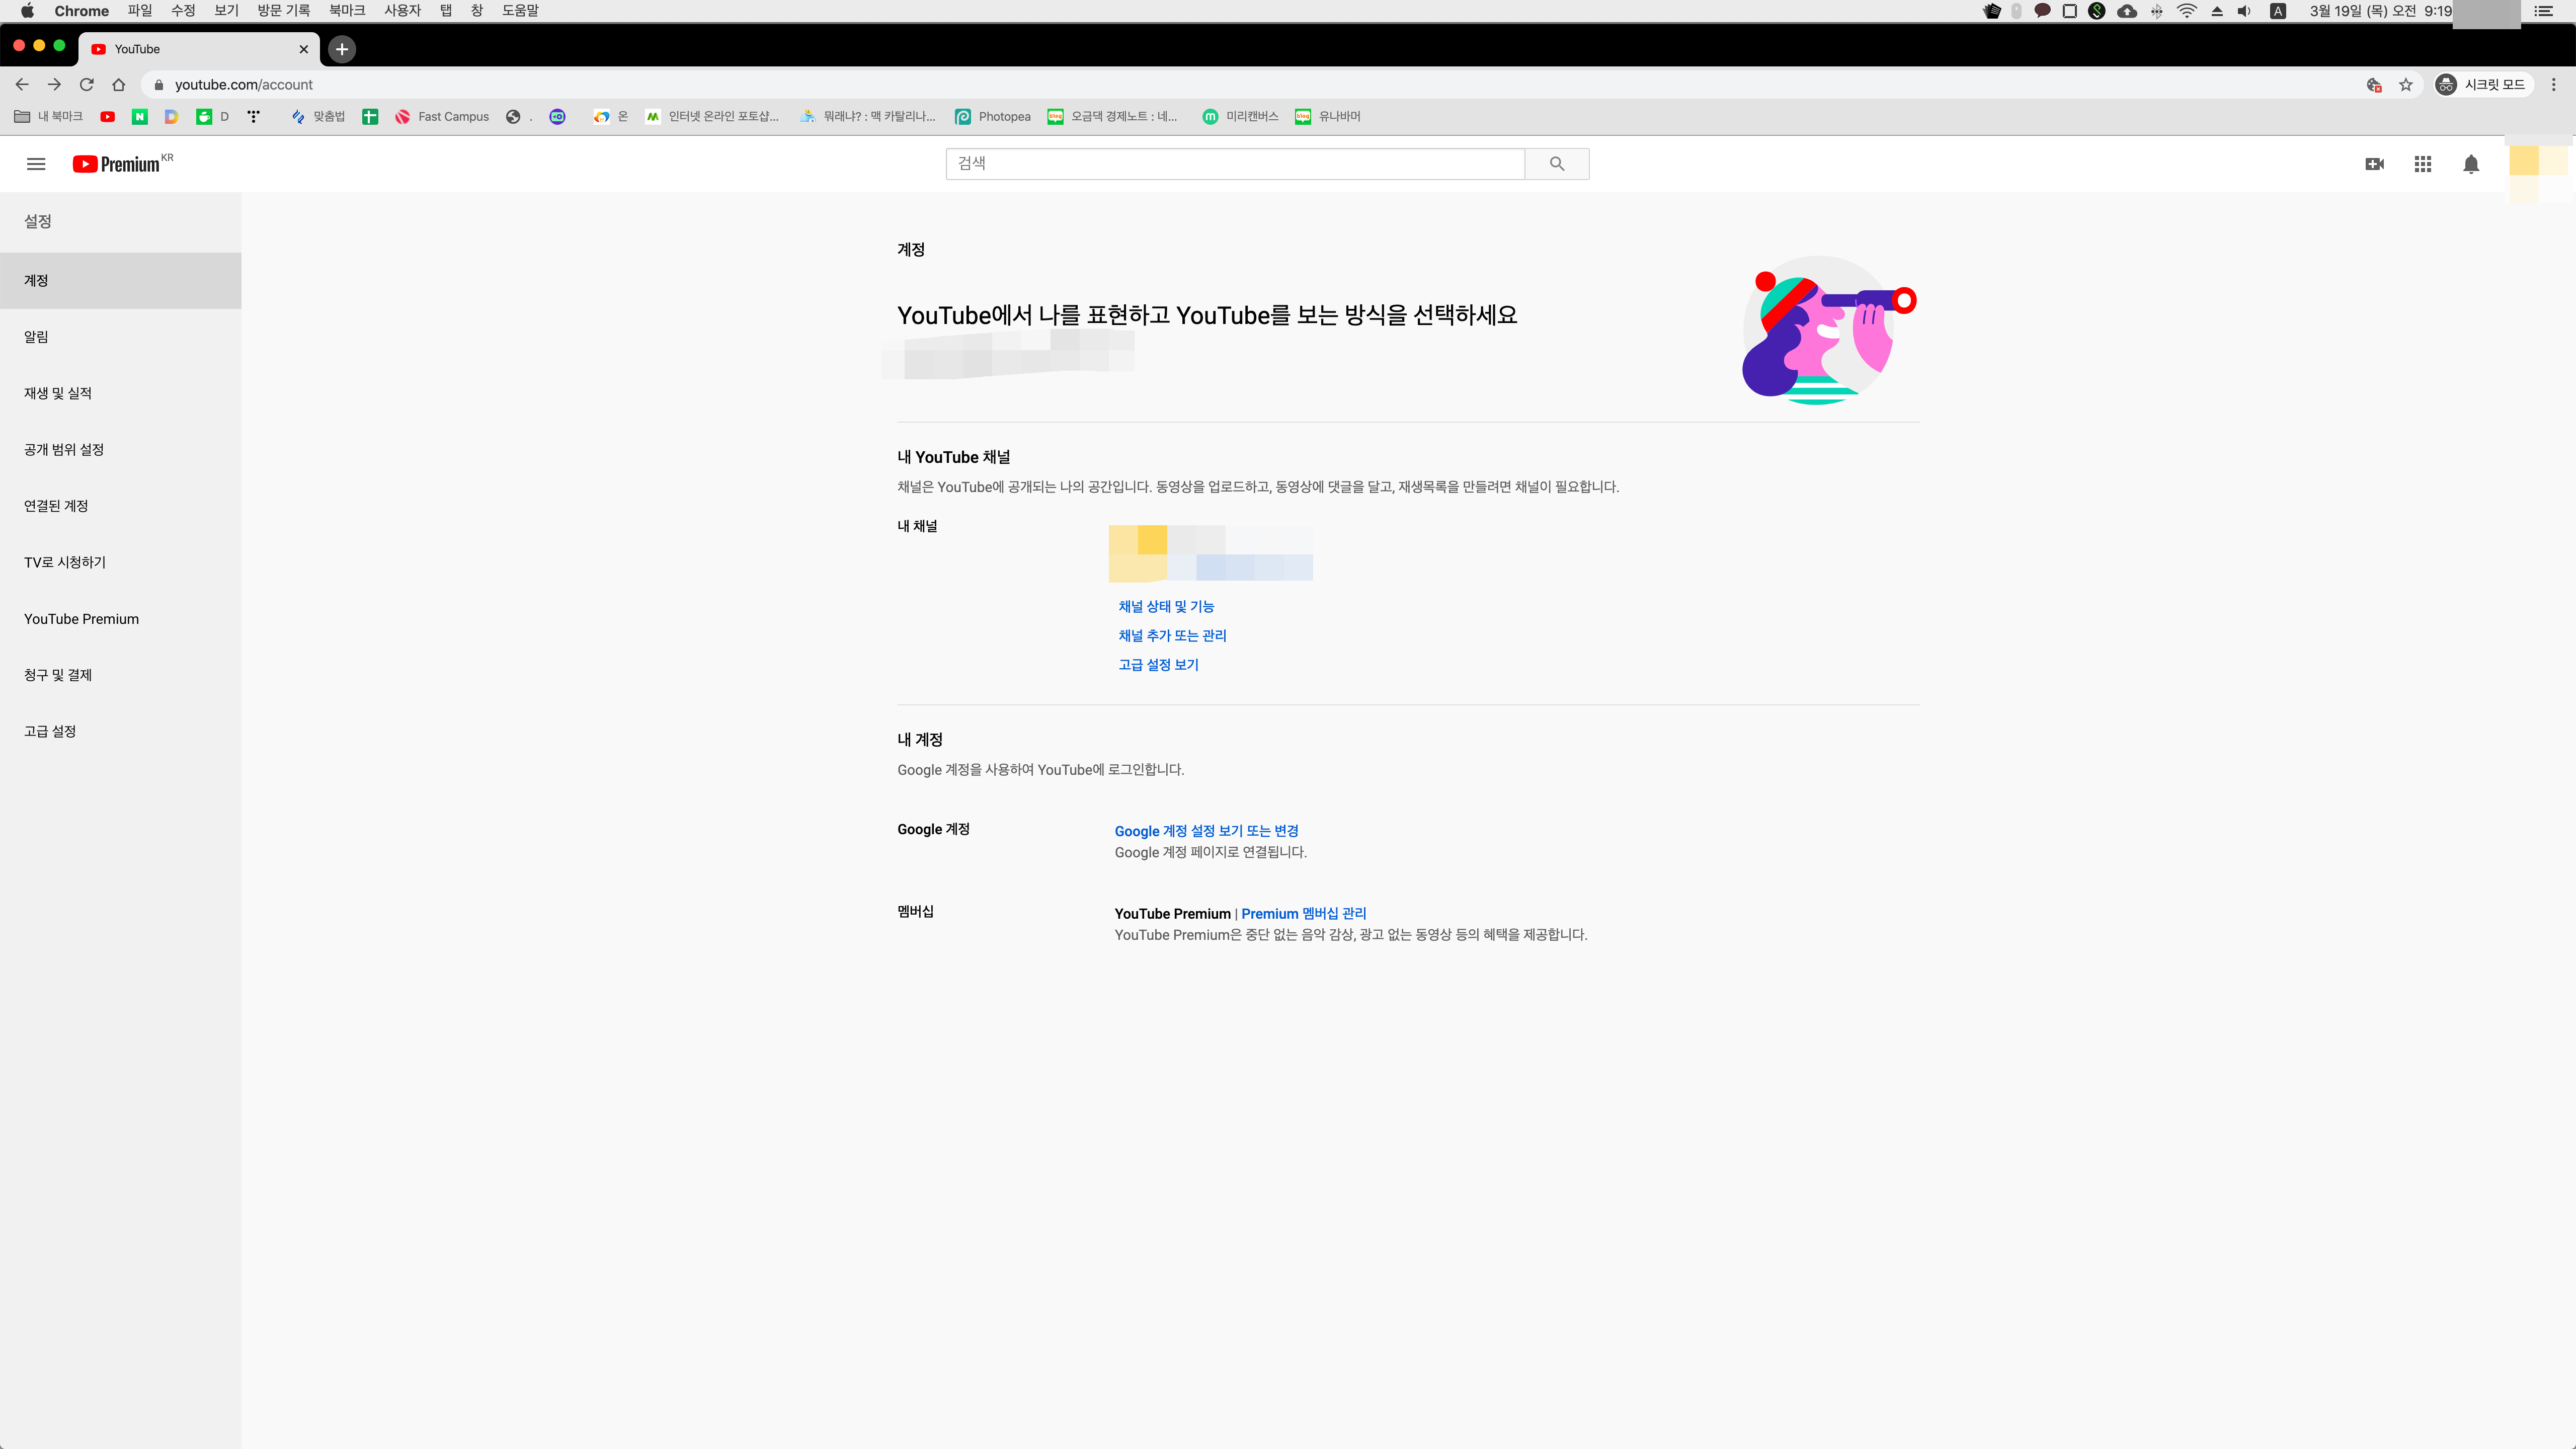Open the 도움말 menu
This screenshot has height=1449, width=2576.
[x=520, y=11]
